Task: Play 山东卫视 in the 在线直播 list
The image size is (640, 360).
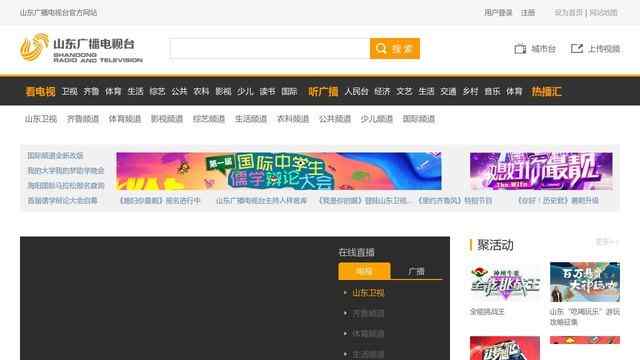Action: (x=368, y=293)
